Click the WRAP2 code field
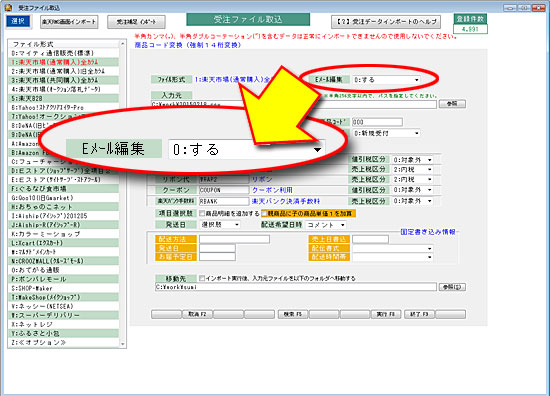 224,180
